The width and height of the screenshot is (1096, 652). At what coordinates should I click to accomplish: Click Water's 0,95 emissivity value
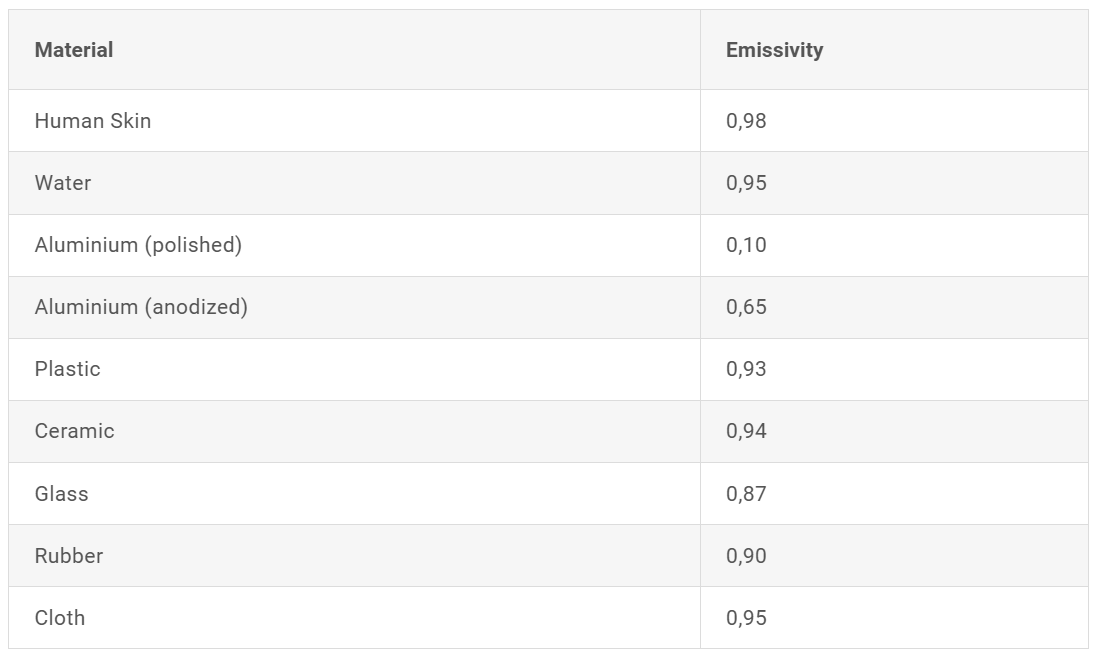click(746, 183)
